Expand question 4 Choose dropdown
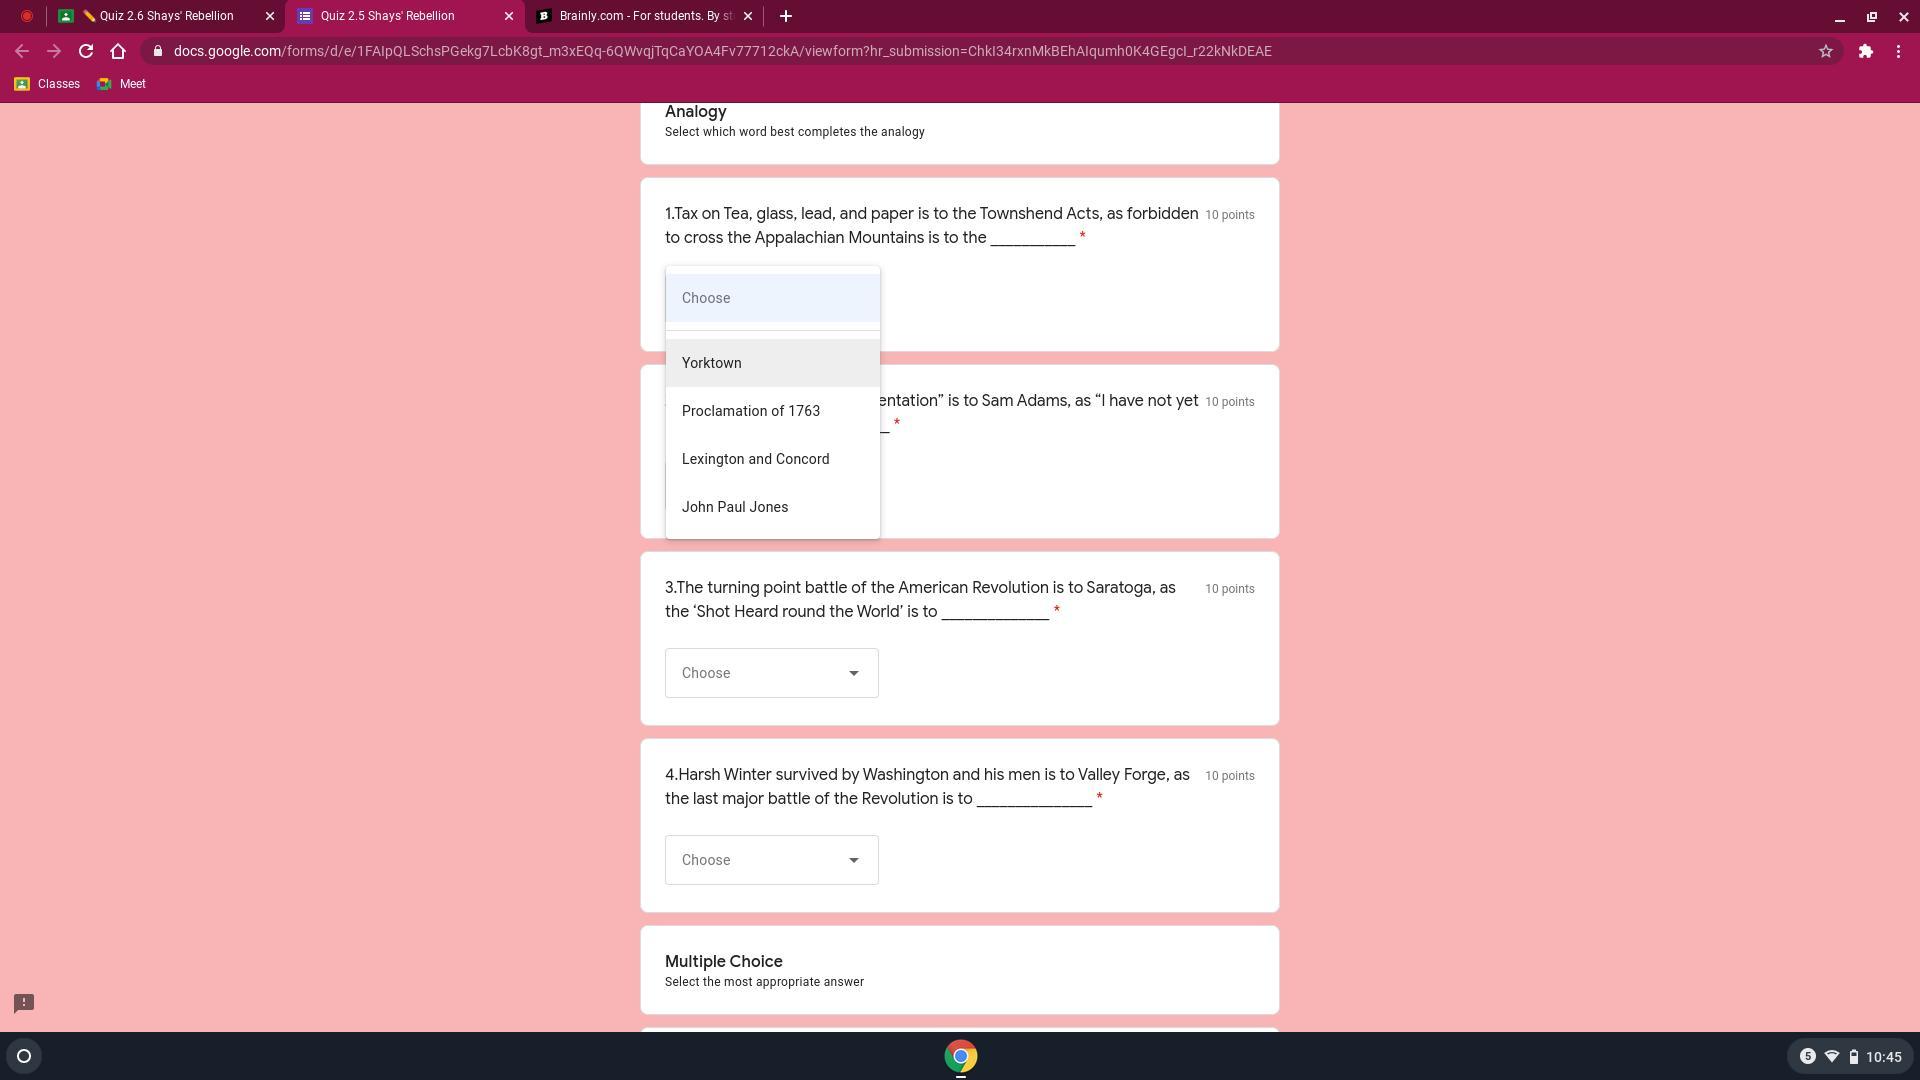 tap(771, 860)
